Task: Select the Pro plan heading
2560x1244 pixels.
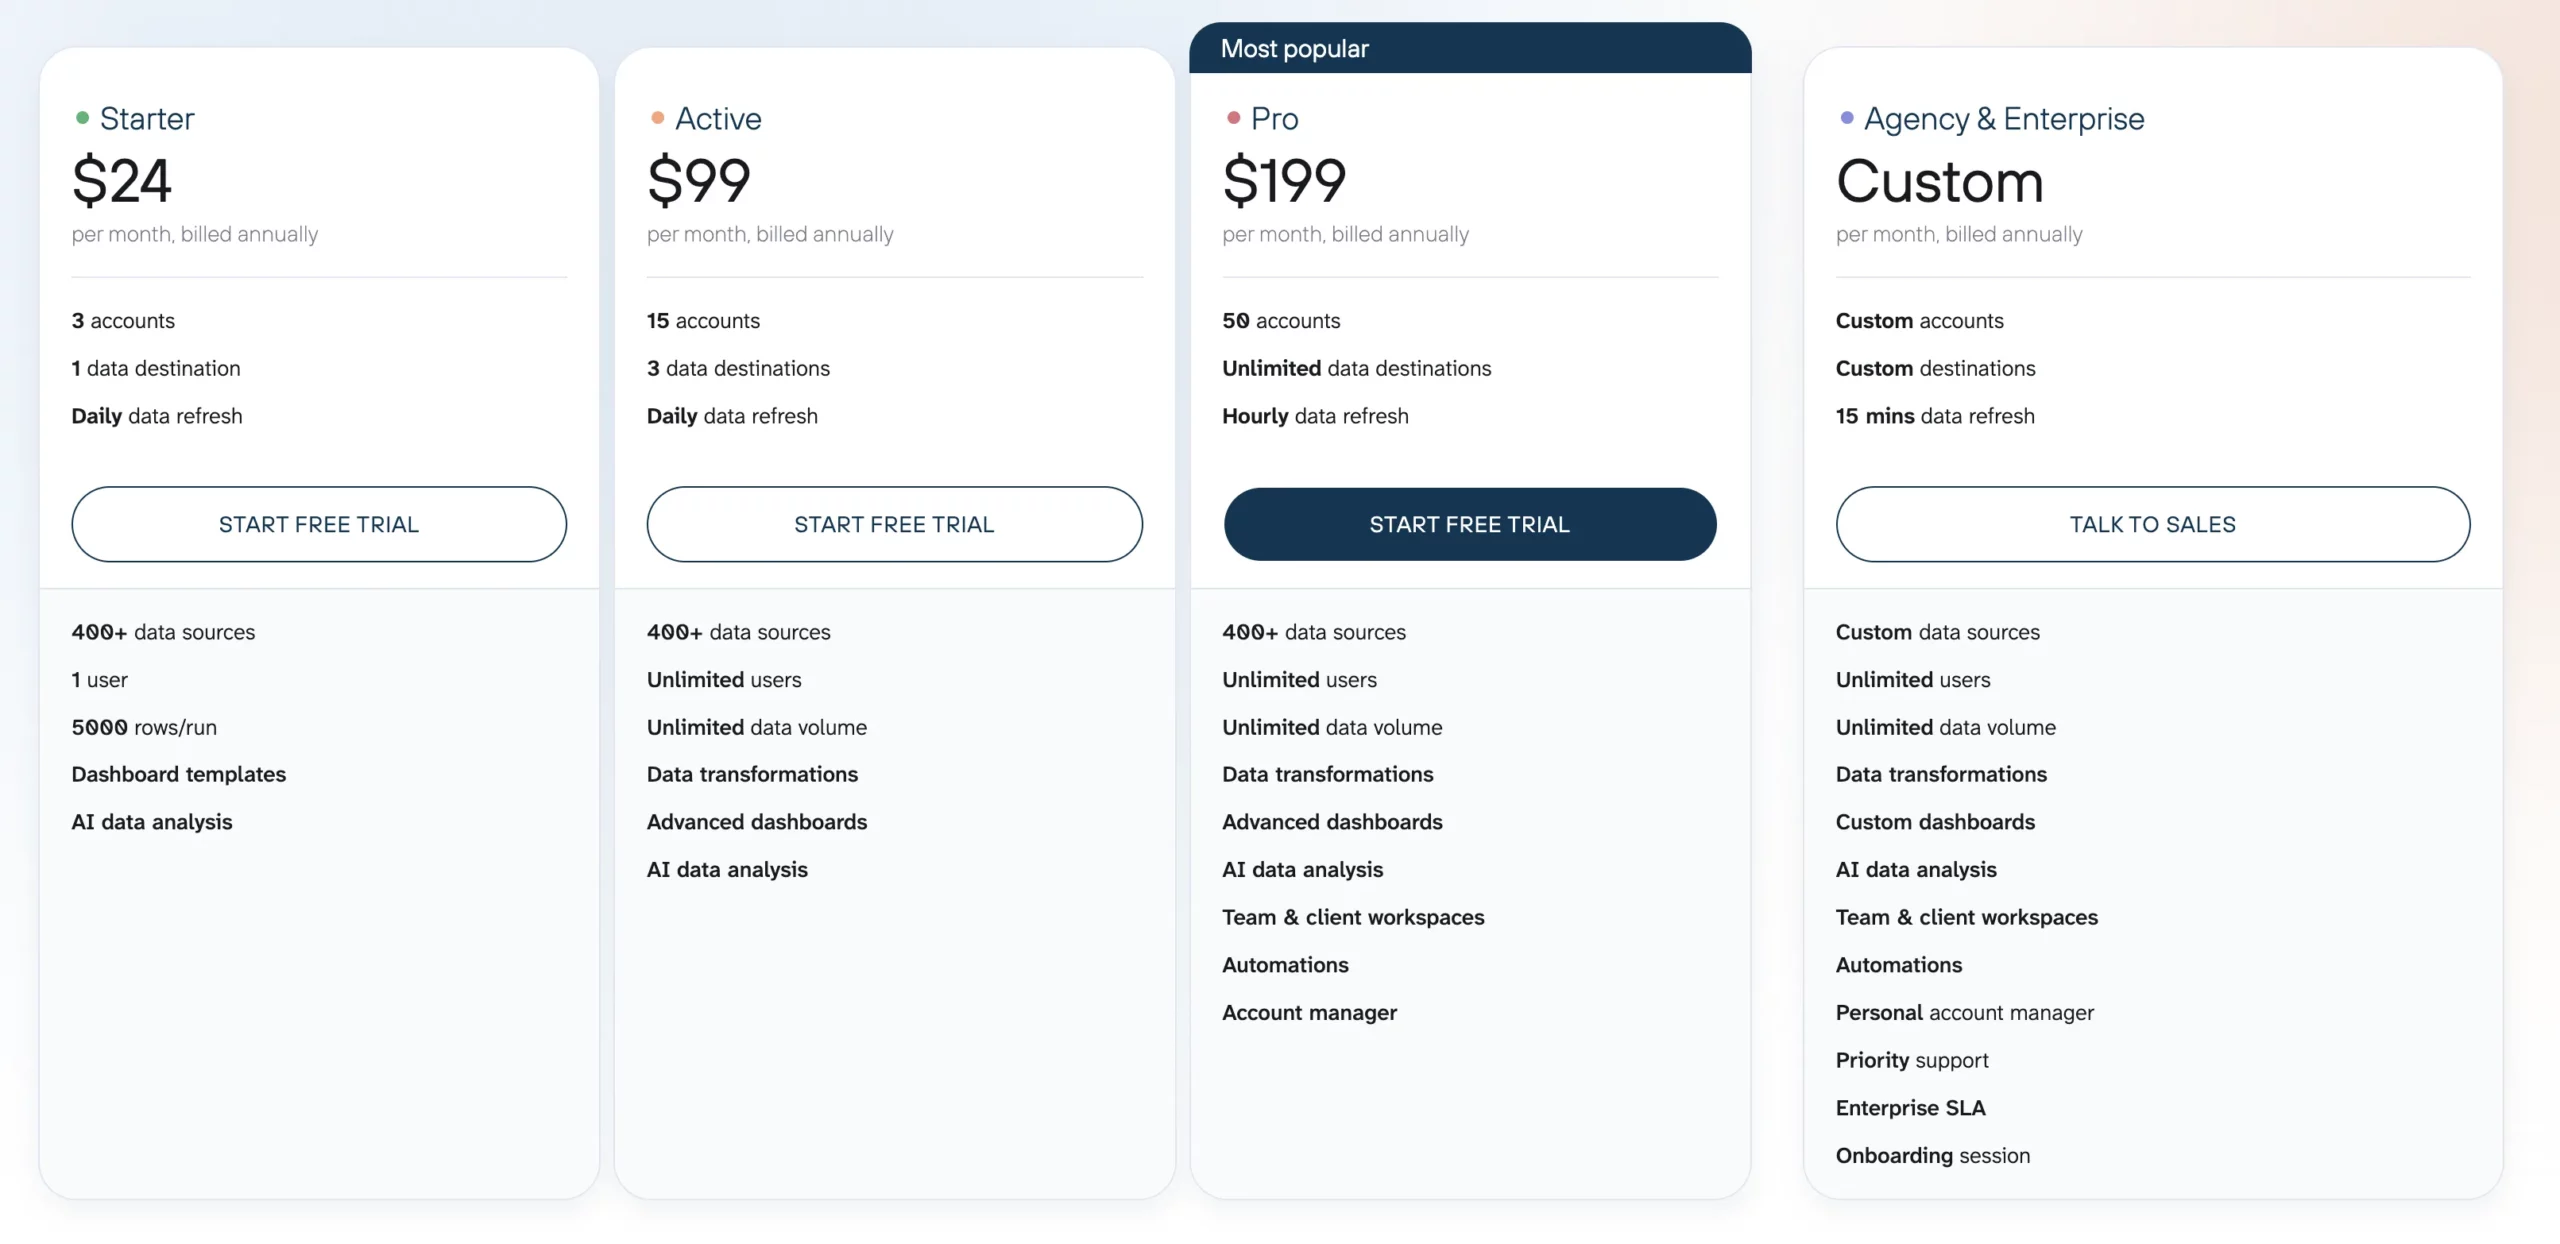Action: [1274, 118]
